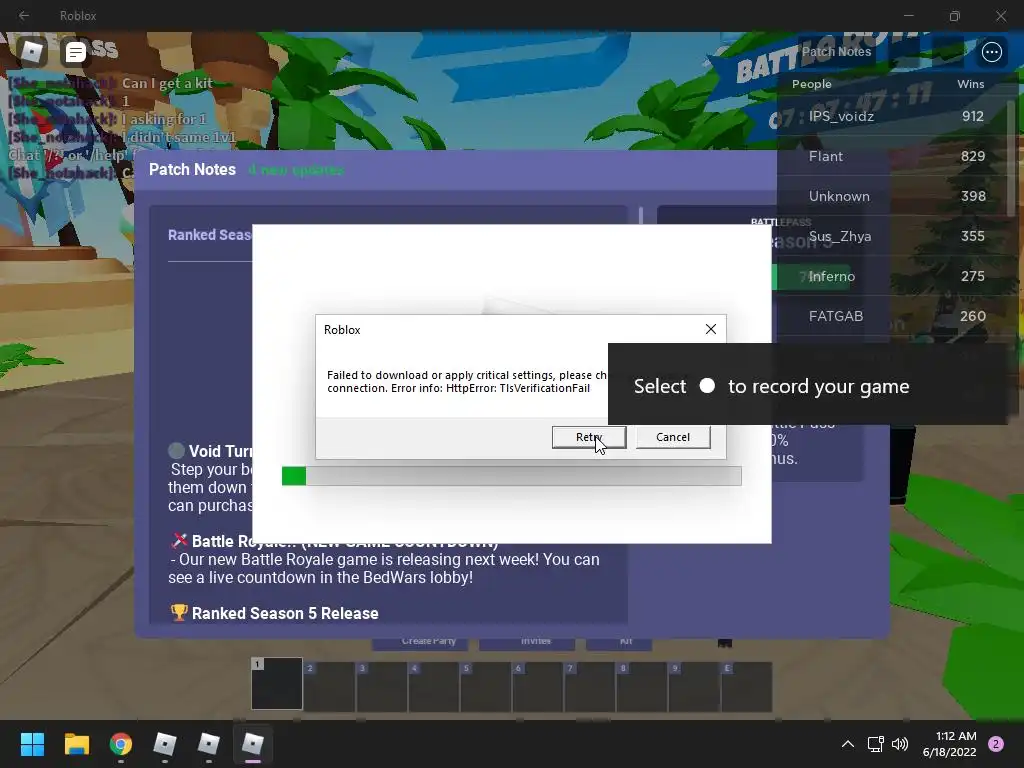Click the Retry button in Roblox error dialog
Image resolution: width=1024 pixels, height=768 pixels.
click(588, 437)
